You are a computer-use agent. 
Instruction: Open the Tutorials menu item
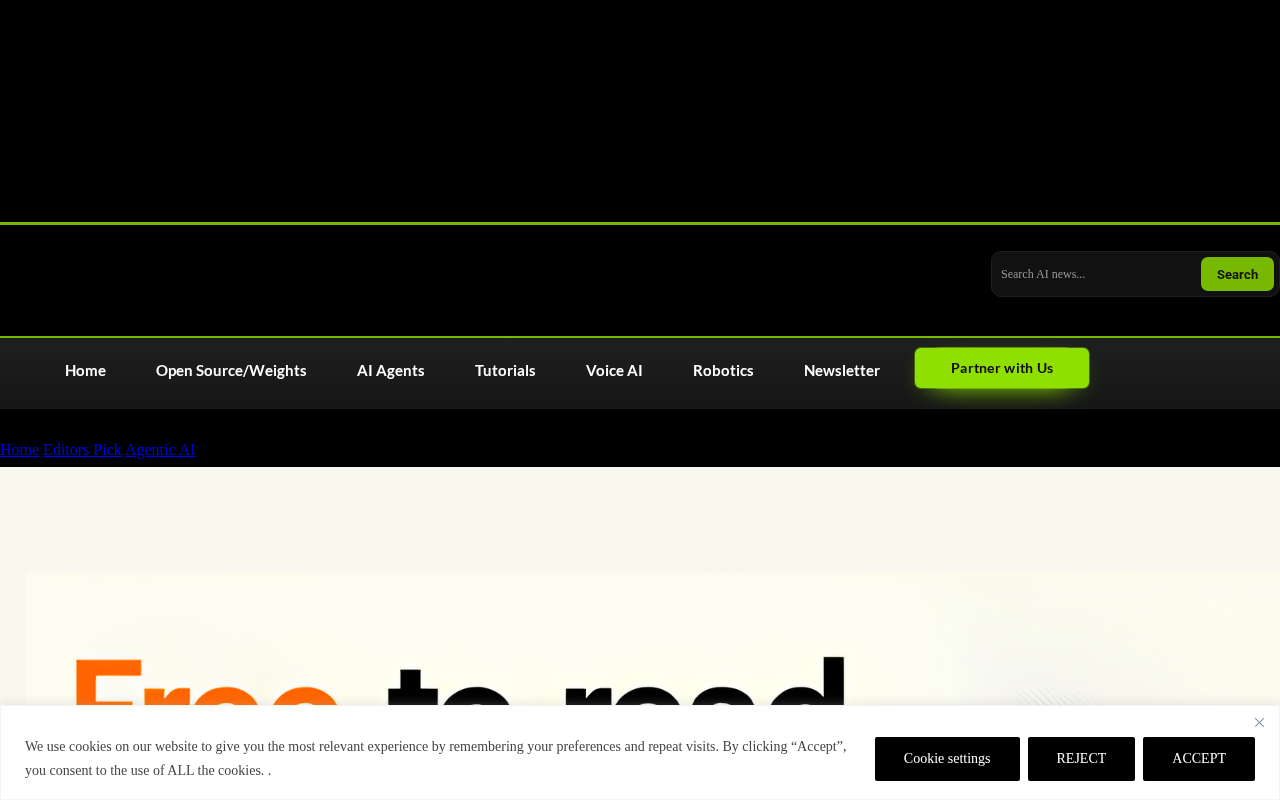point(505,370)
